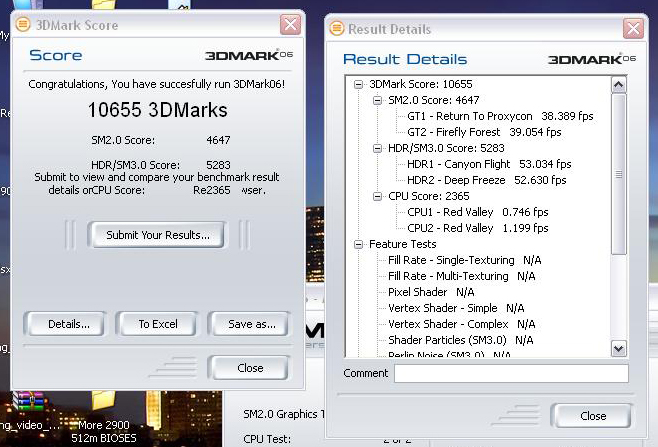This screenshot has width=658, height=447.
Task: Click the Result Details window title icon
Action: tap(337, 29)
